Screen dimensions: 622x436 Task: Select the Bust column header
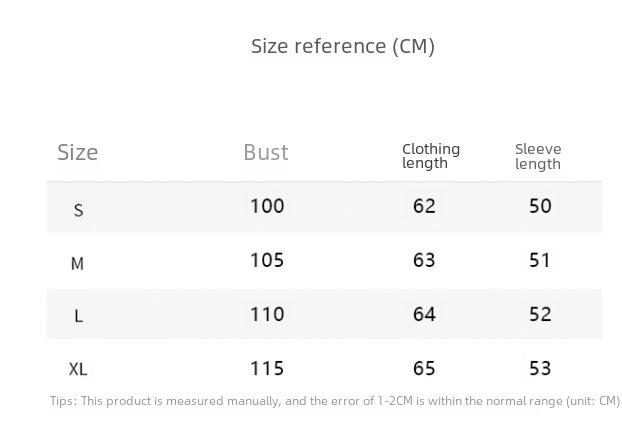[266, 152]
